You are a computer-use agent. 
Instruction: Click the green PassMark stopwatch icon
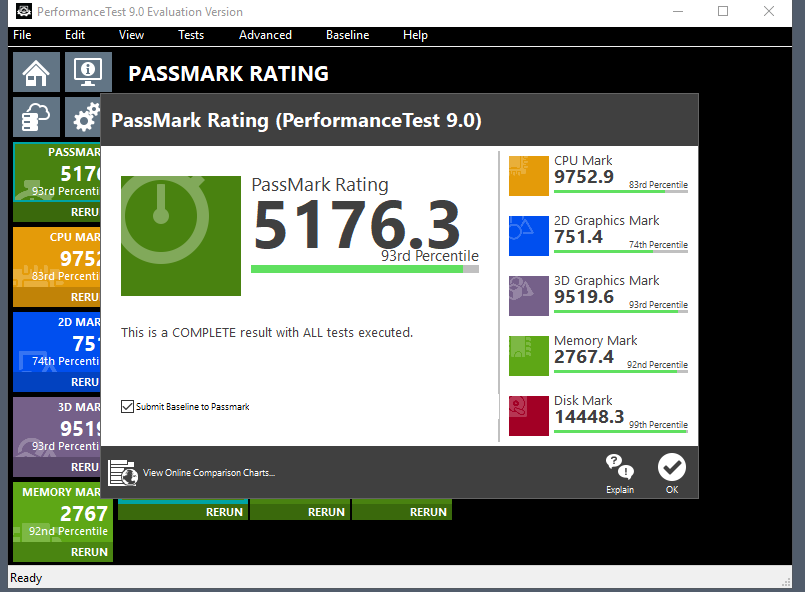pyautogui.click(x=181, y=236)
